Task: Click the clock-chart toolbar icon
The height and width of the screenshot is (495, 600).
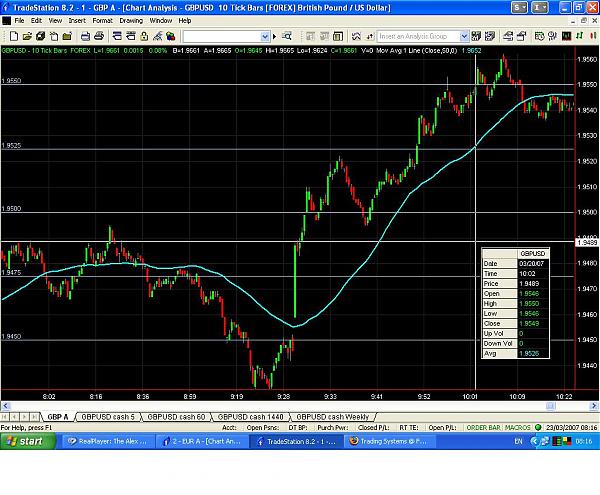Action: [x=539, y=36]
